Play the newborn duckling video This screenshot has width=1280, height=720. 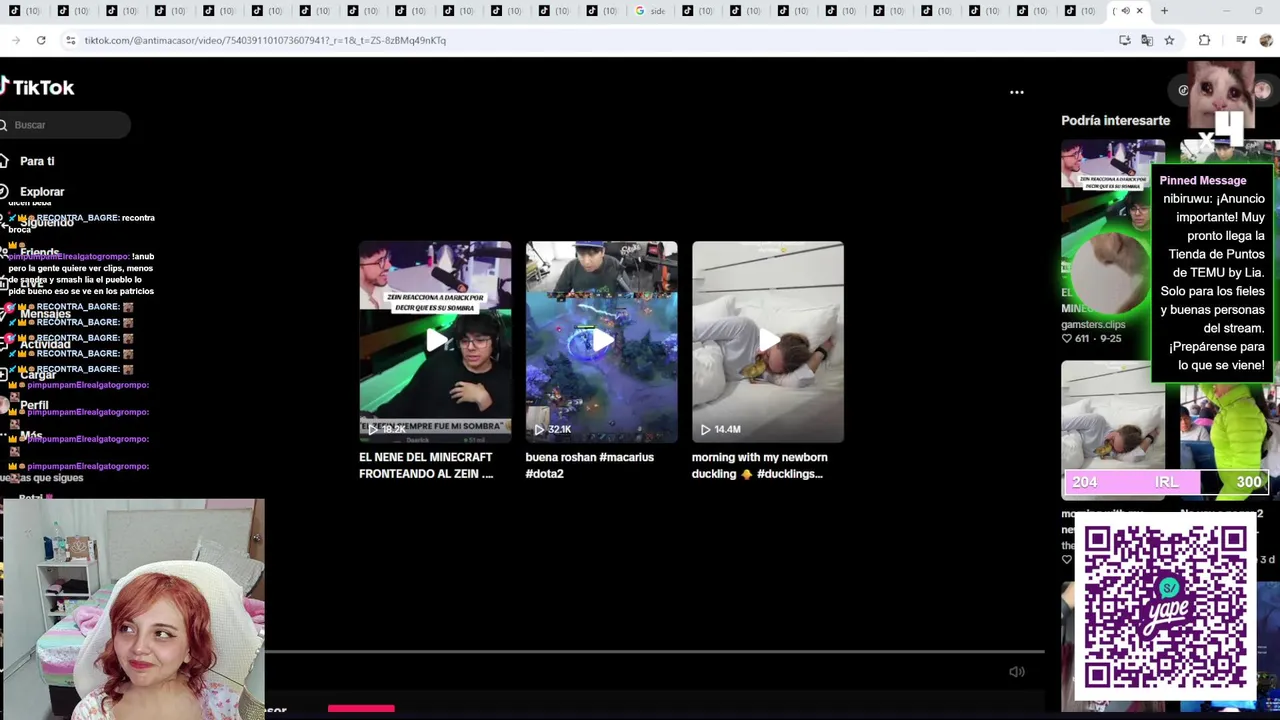(x=768, y=341)
